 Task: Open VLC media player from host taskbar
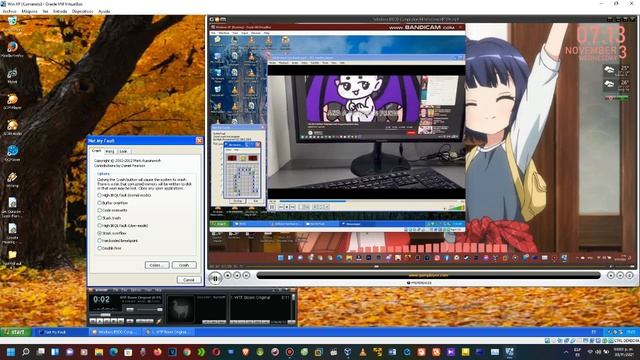(363, 352)
